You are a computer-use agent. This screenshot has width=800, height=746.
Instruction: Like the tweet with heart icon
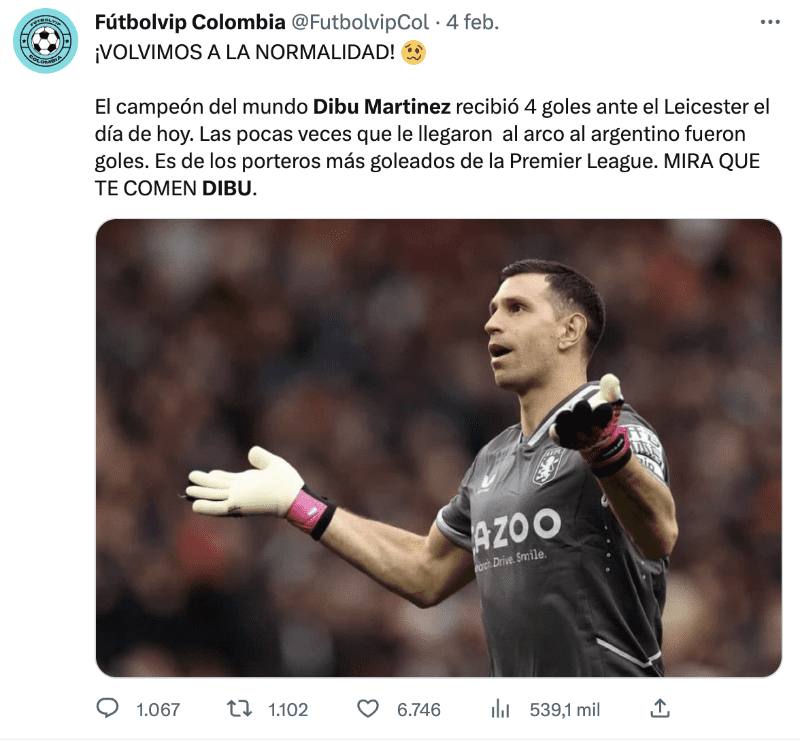368,709
